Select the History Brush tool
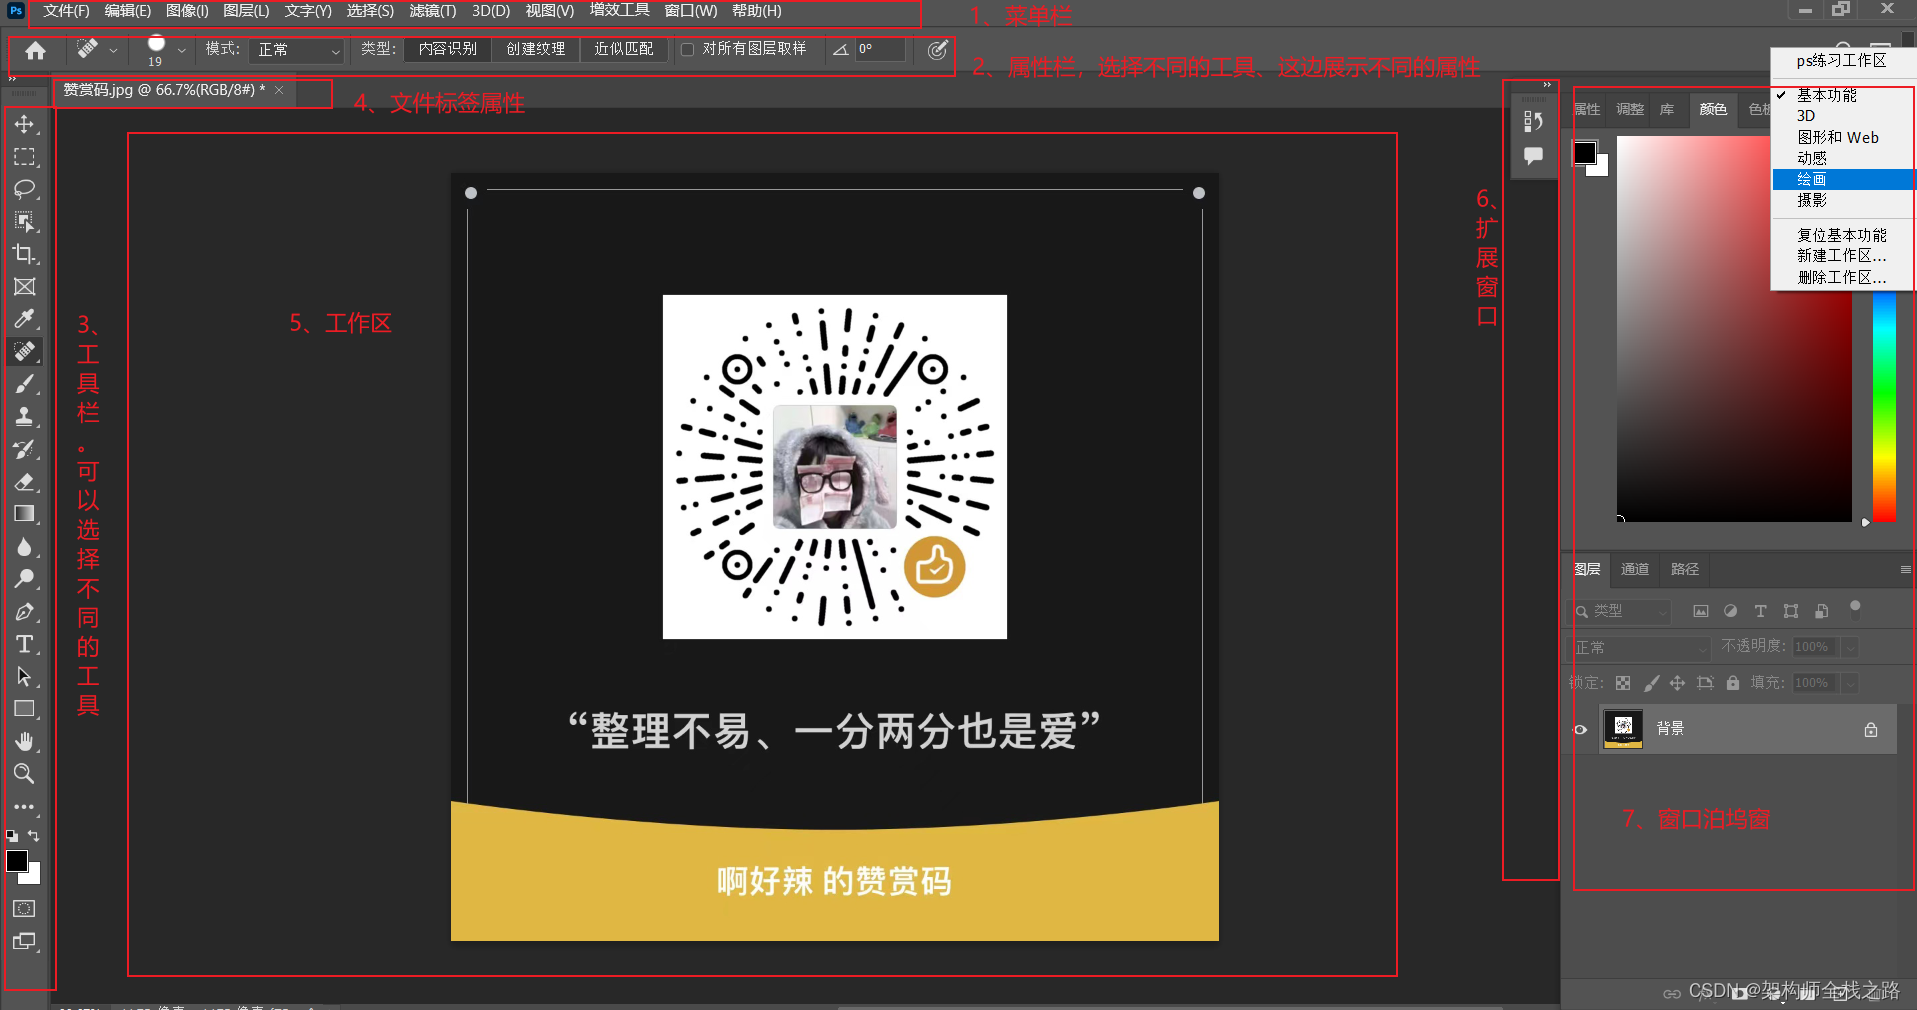Screen dimensions: 1917x1010 (x=24, y=449)
